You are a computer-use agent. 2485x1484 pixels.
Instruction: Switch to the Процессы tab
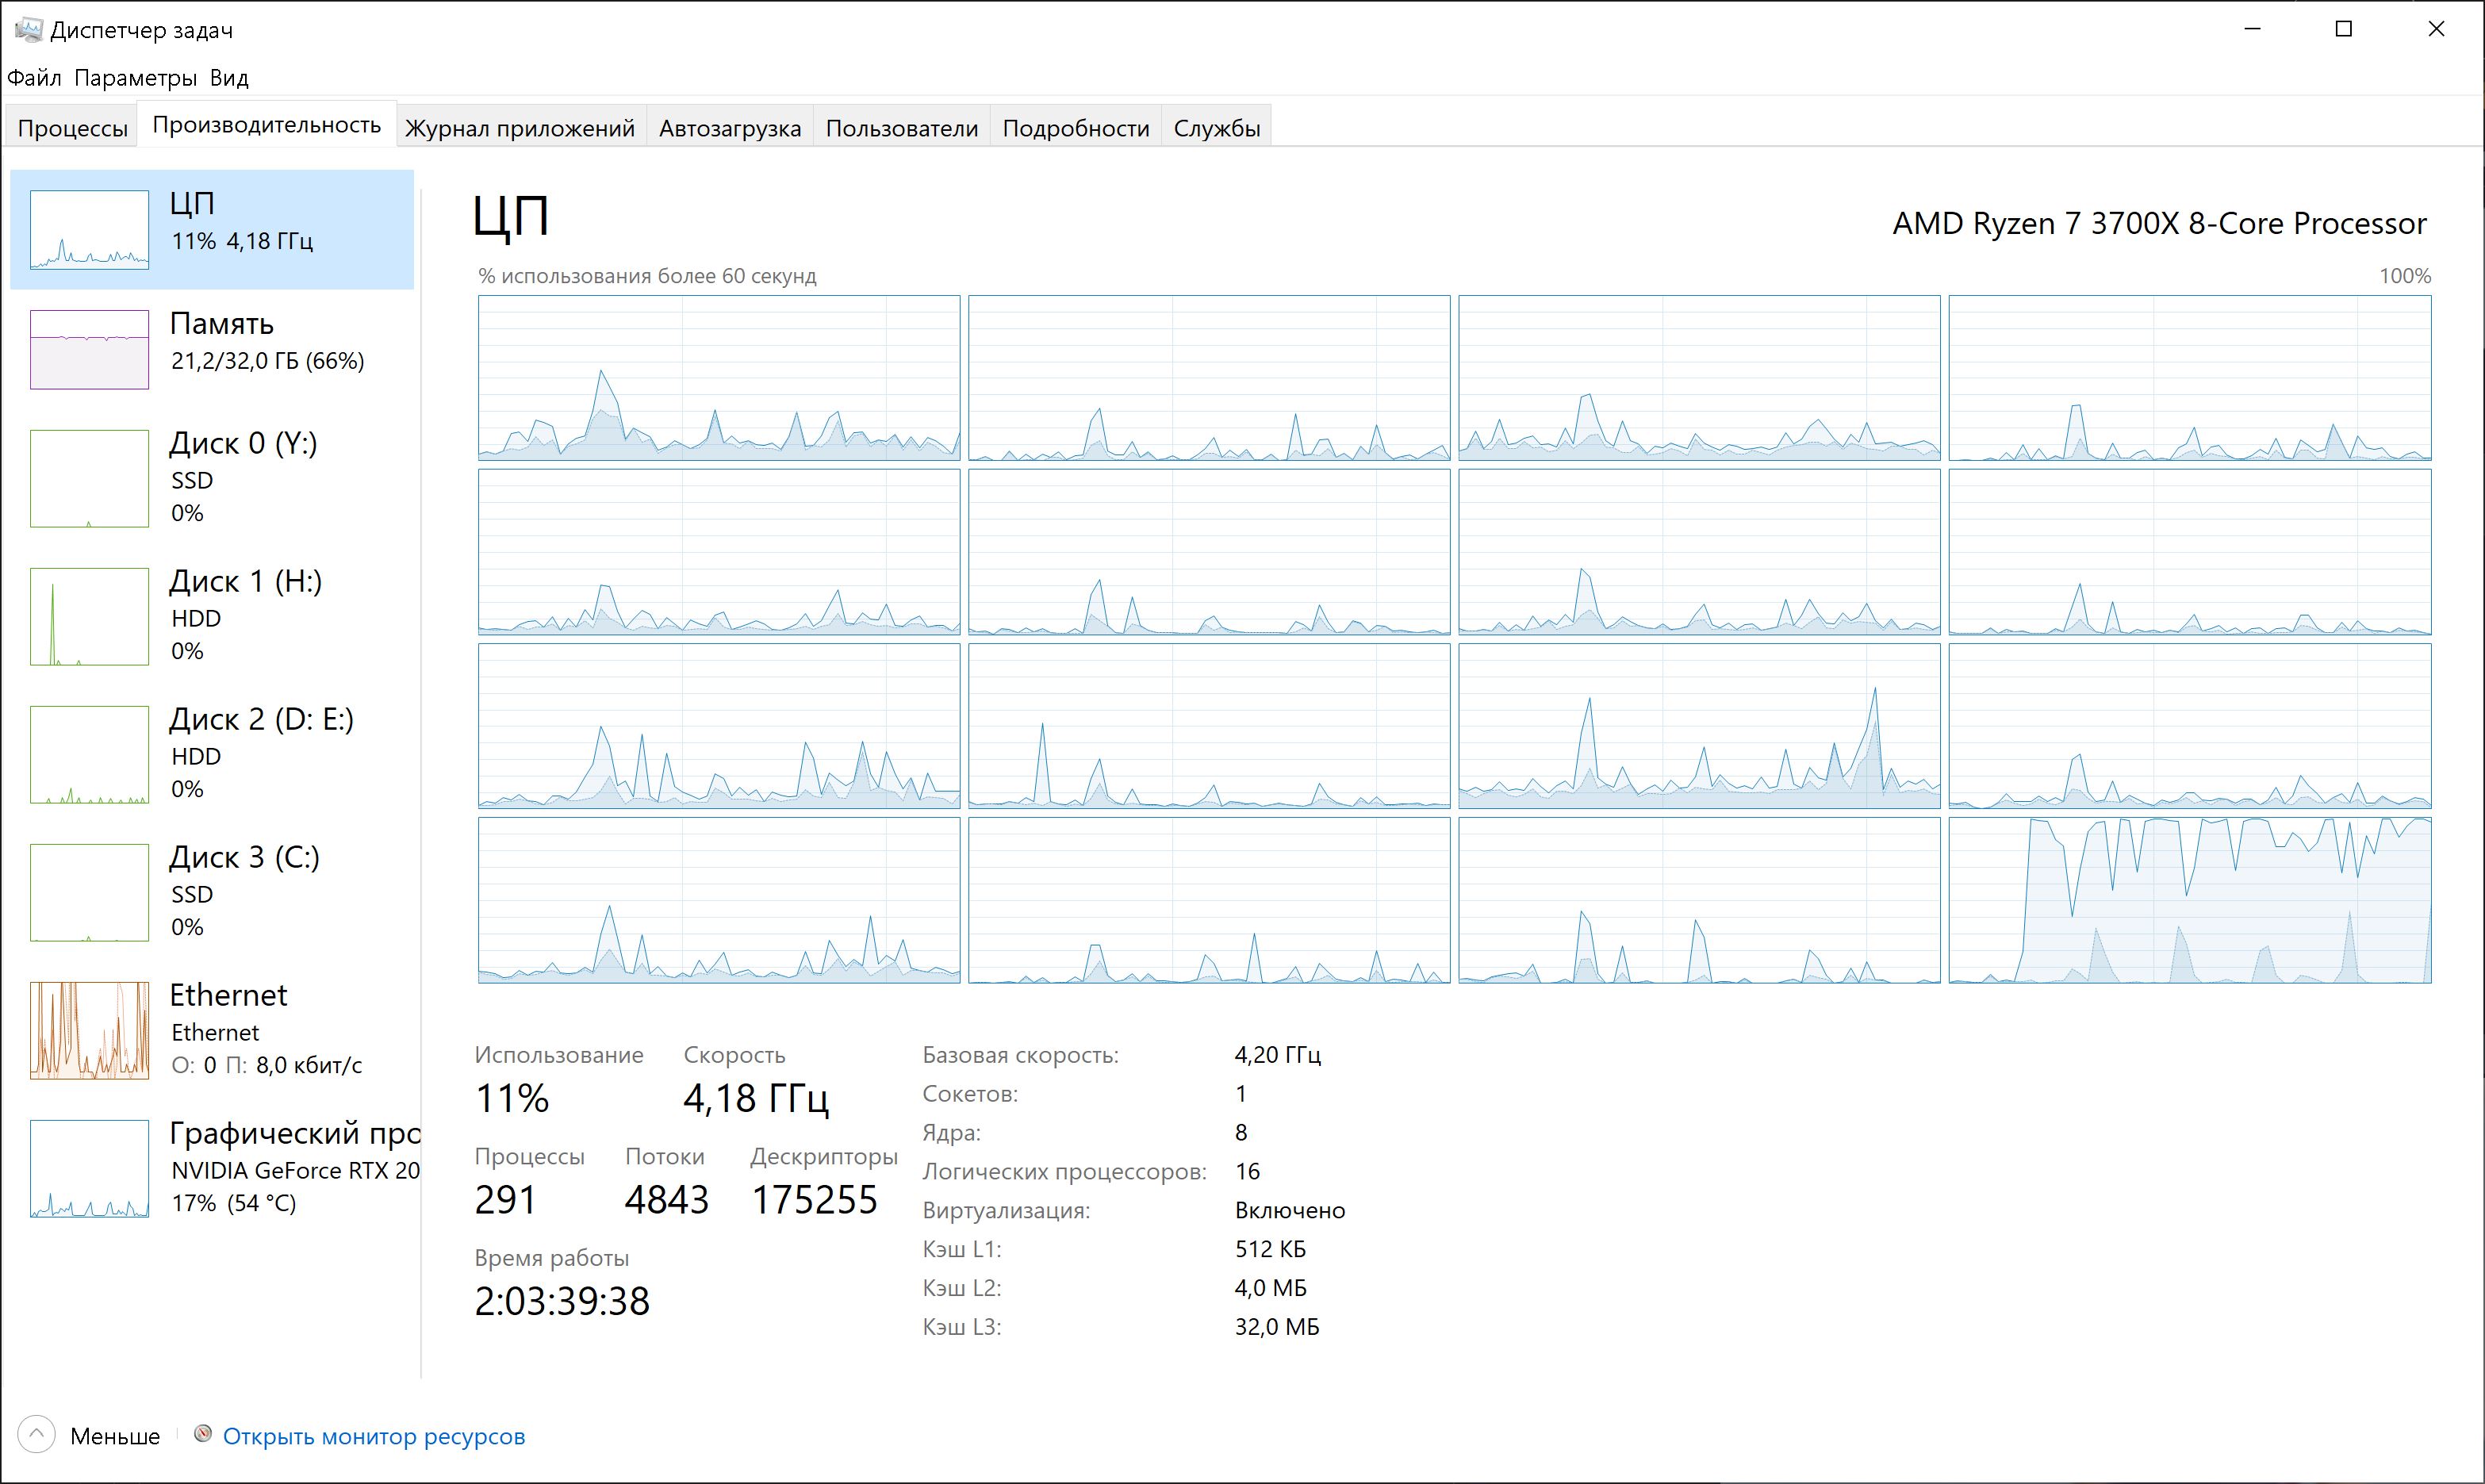click(x=72, y=128)
